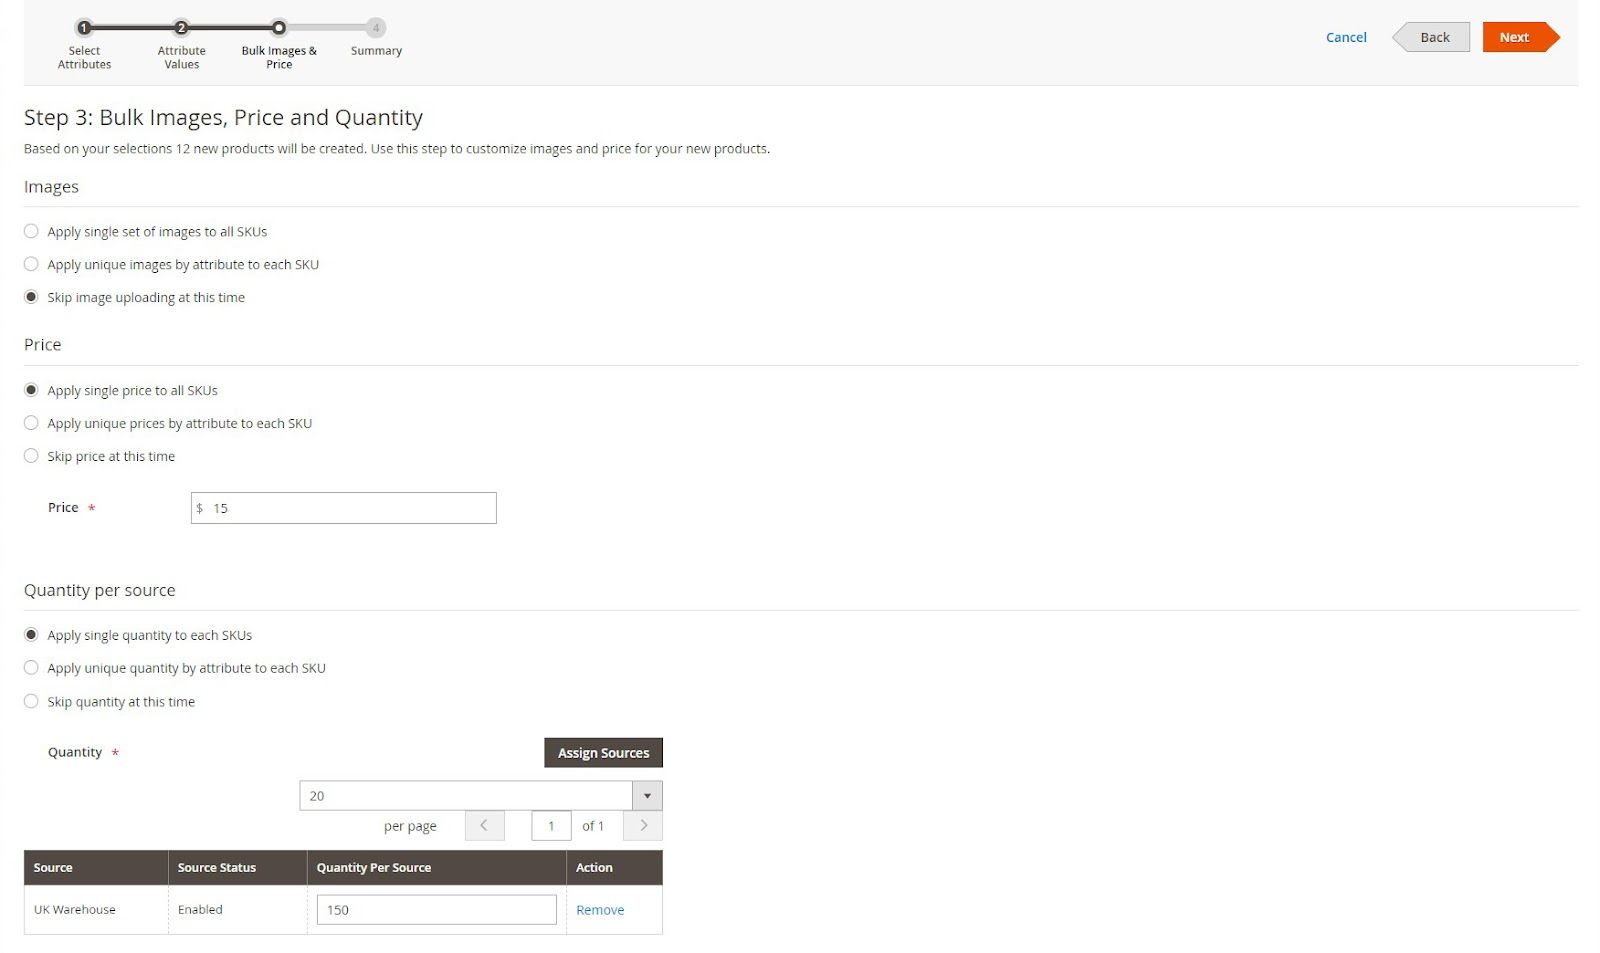Remove the UK Warehouse source
This screenshot has height=953, width=1600.
599,910
